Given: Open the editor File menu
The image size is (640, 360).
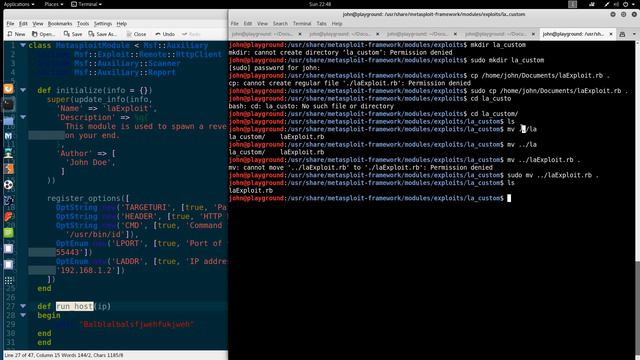Looking at the screenshot, I should coord(11,24).
